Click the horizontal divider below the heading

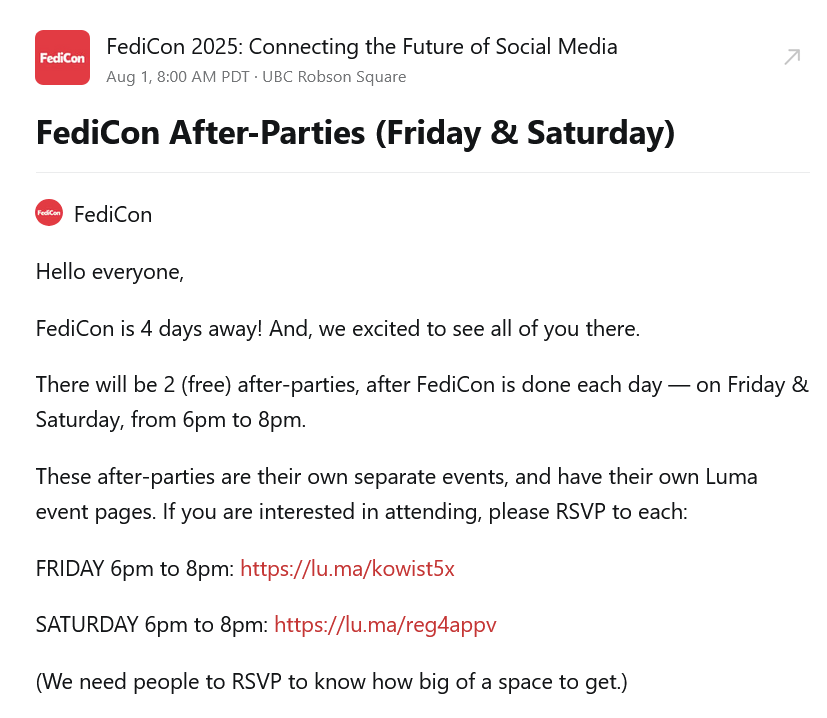[422, 172]
